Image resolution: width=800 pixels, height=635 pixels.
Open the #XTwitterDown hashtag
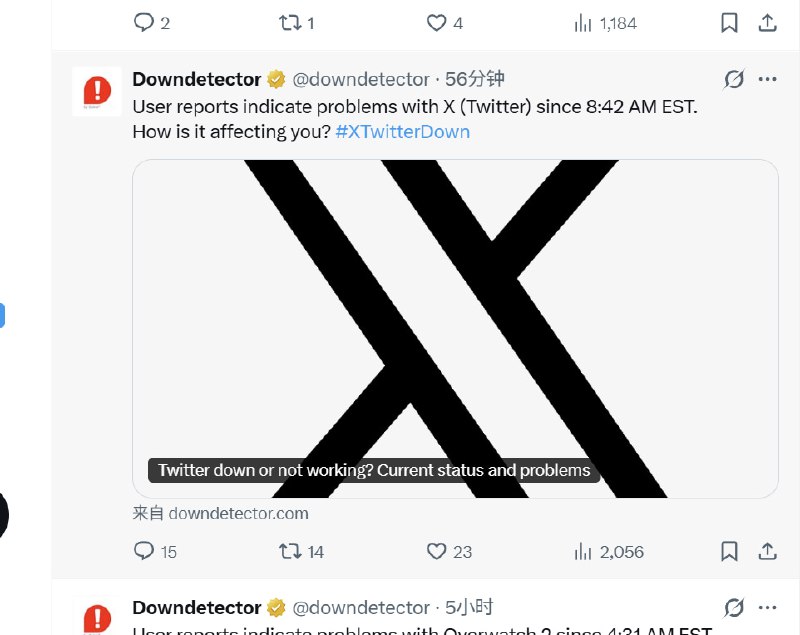402,131
